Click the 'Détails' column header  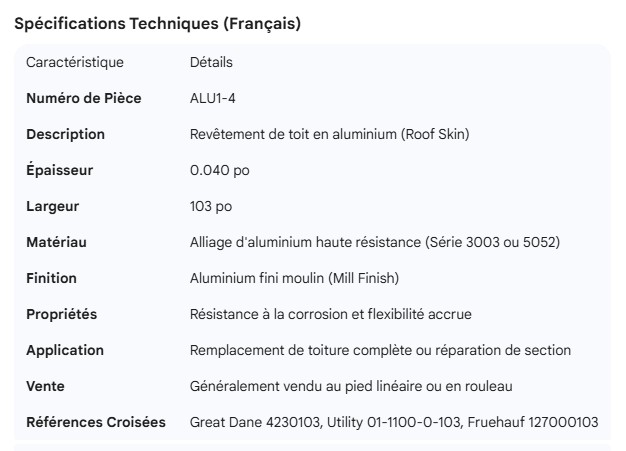pos(211,63)
